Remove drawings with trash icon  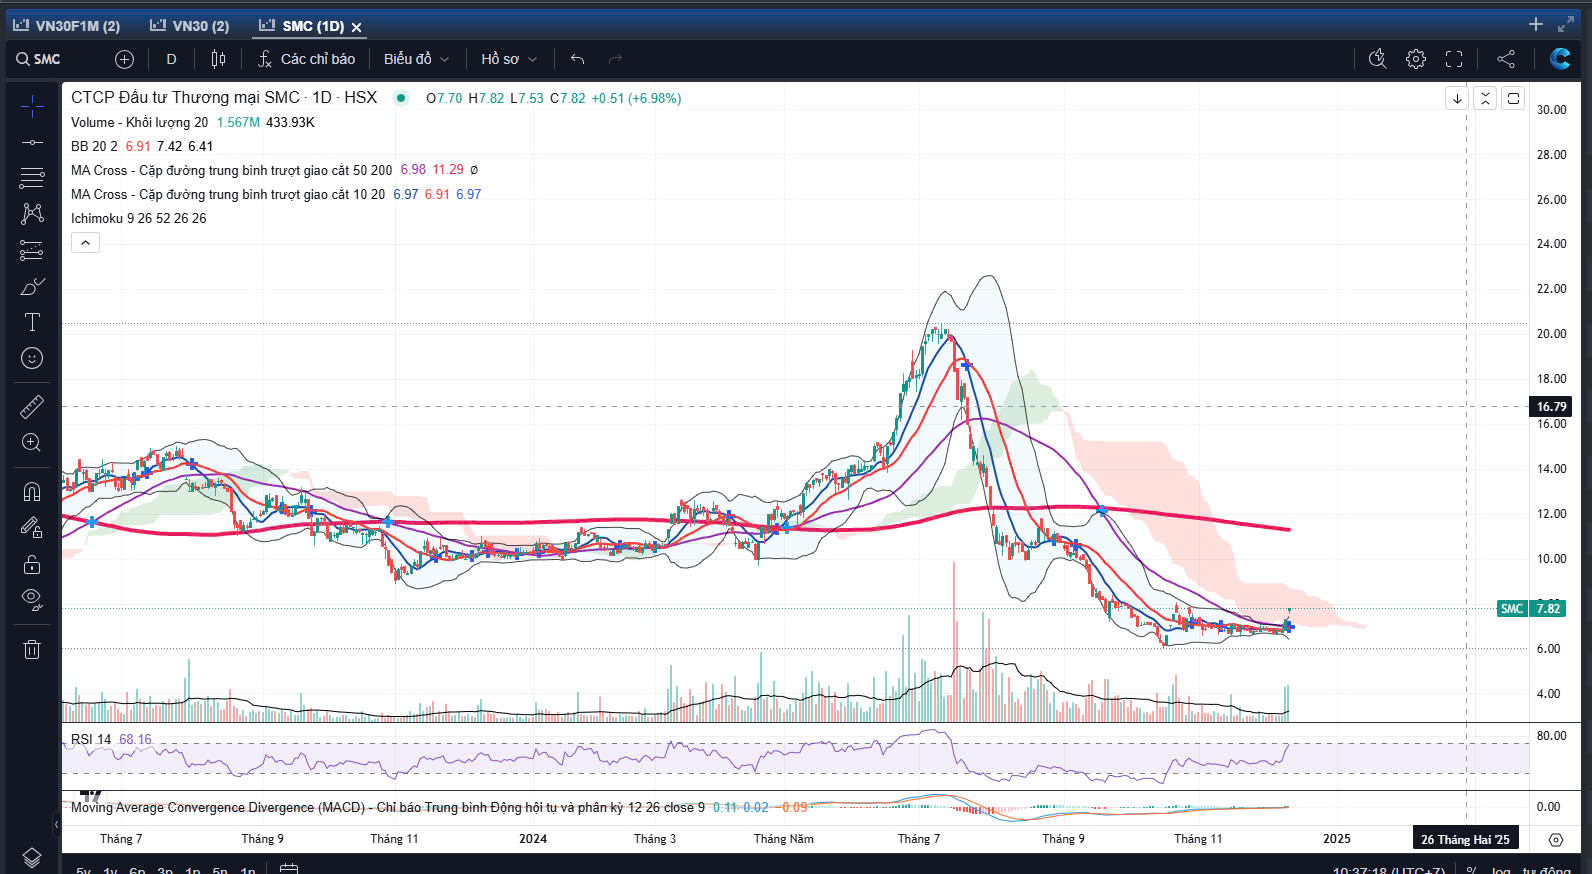pos(32,649)
